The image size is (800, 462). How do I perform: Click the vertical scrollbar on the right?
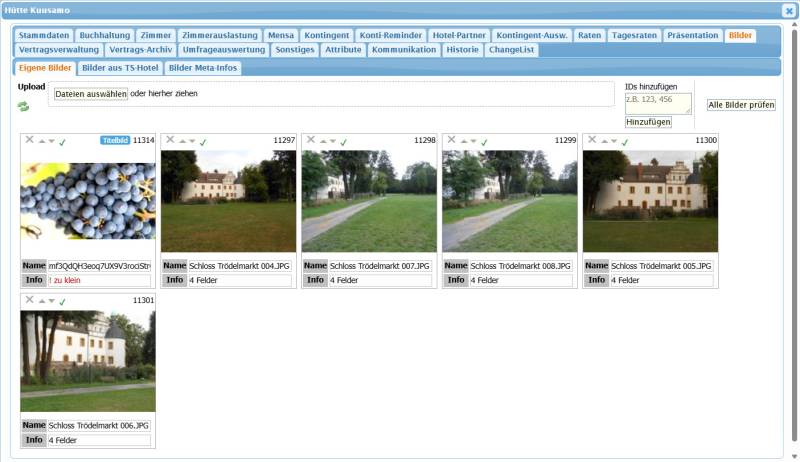pos(794,235)
